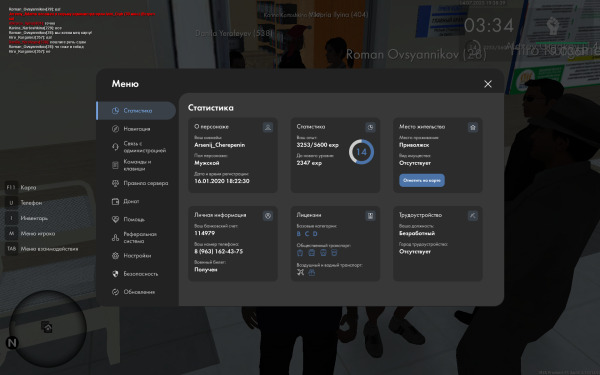Select the Статистика sidebar tab
This screenshot has width=600, height=375.
(x=136, y=111)
